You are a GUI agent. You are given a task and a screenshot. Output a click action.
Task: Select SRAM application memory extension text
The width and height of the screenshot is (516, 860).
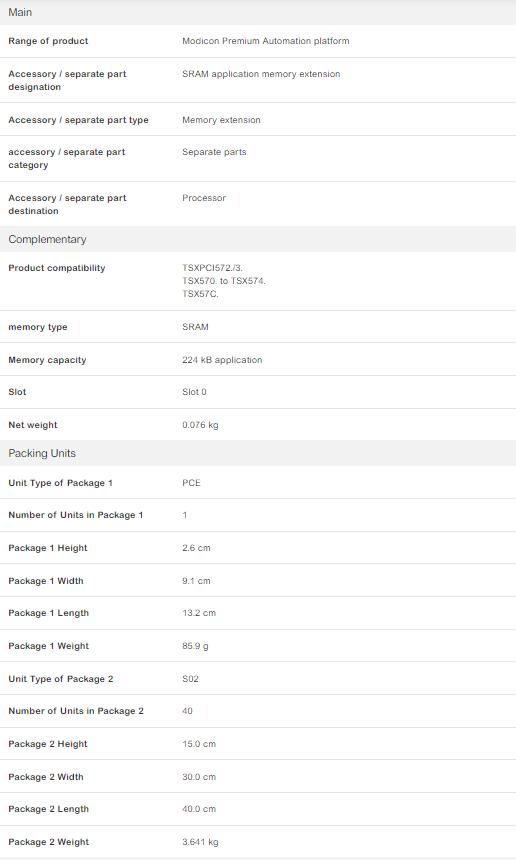pos(261,74)
